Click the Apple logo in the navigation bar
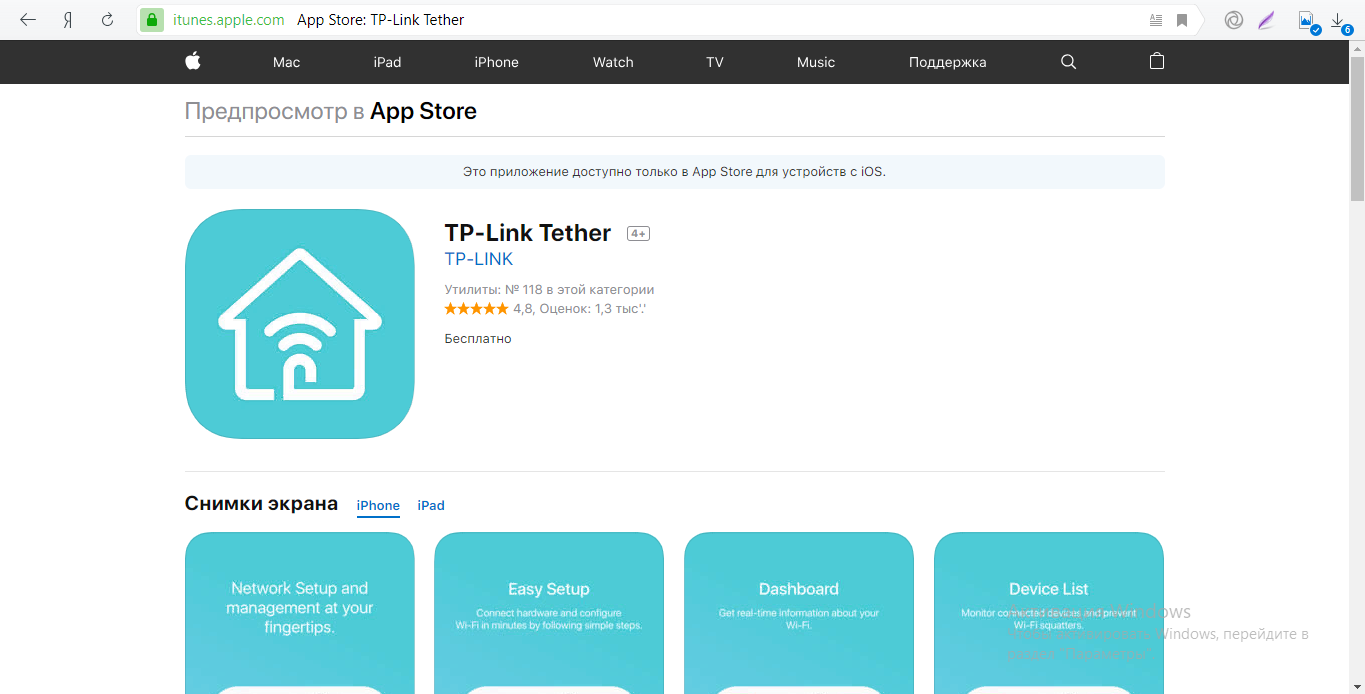1365x694 pixels. (x=193, y=62)
